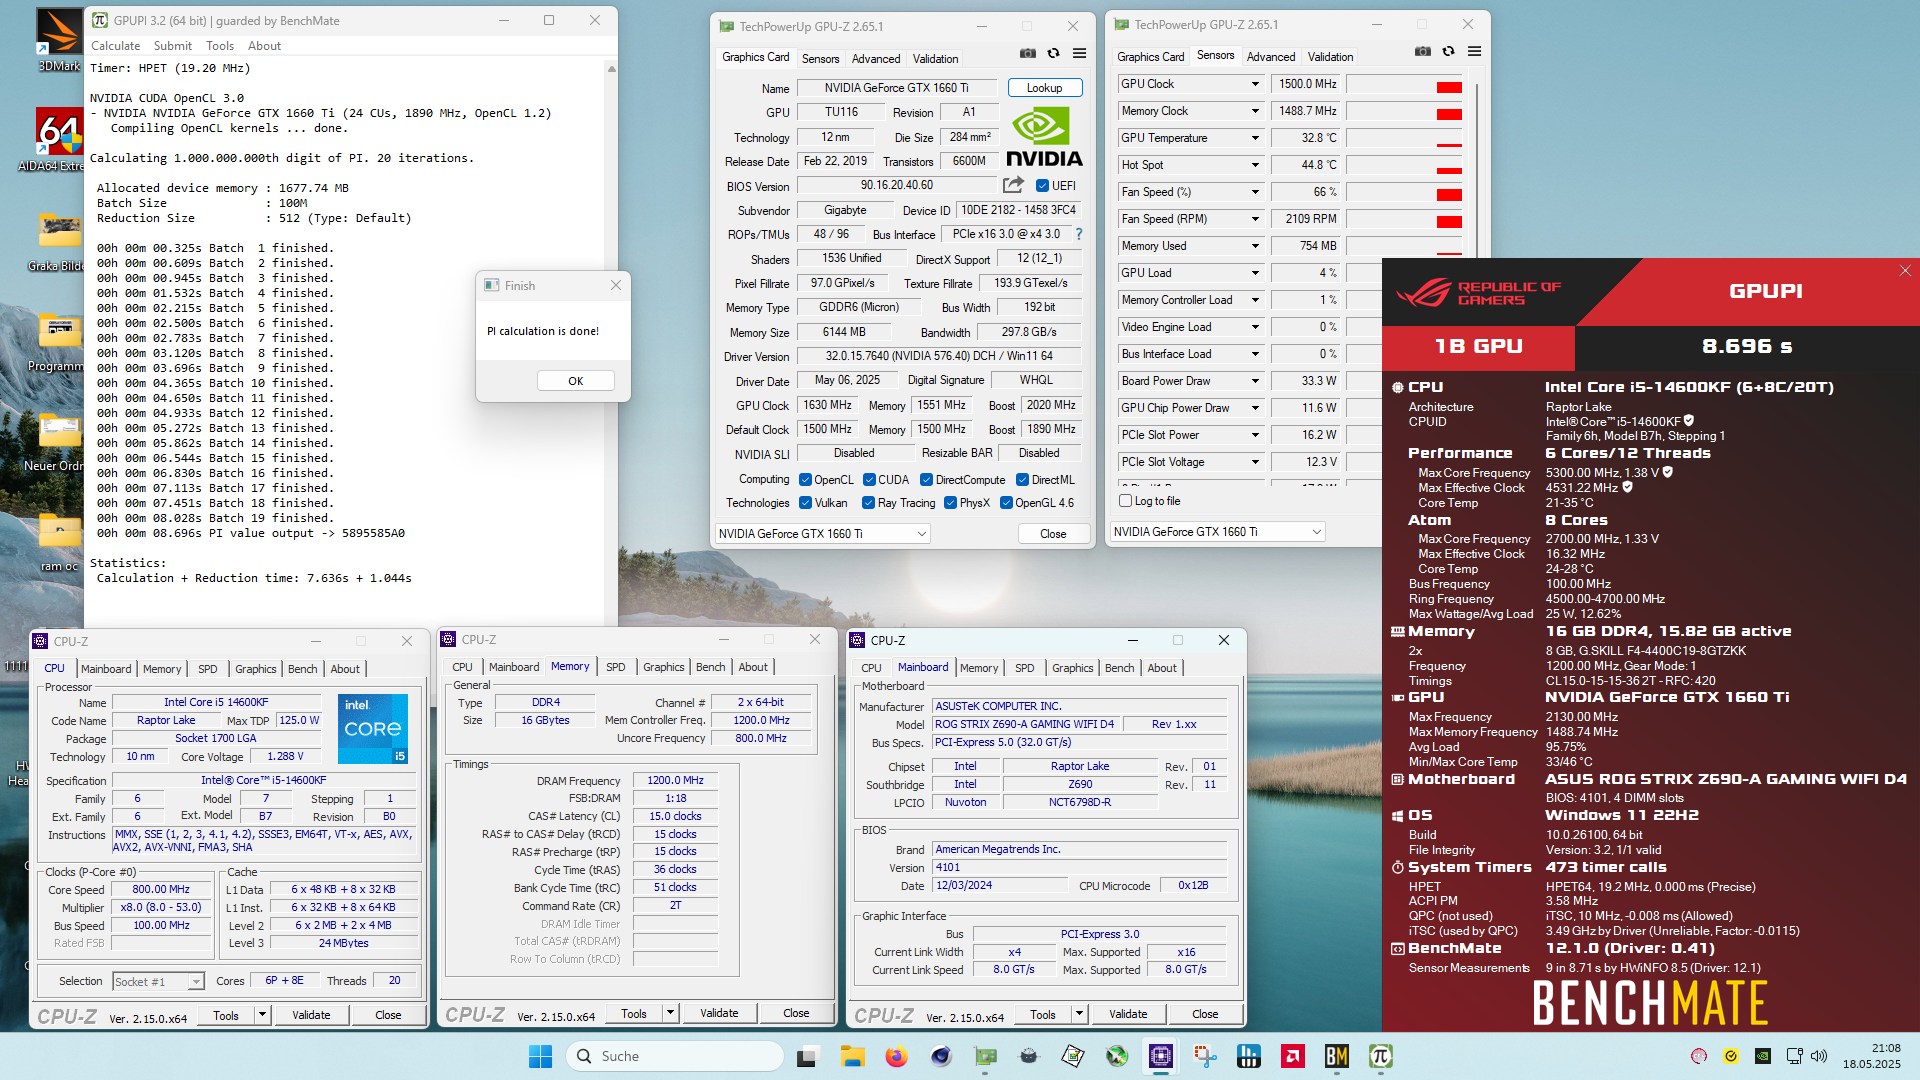
Task: Switch to the SPD tab in the left CPU-Z window
Action: [207, 669]
